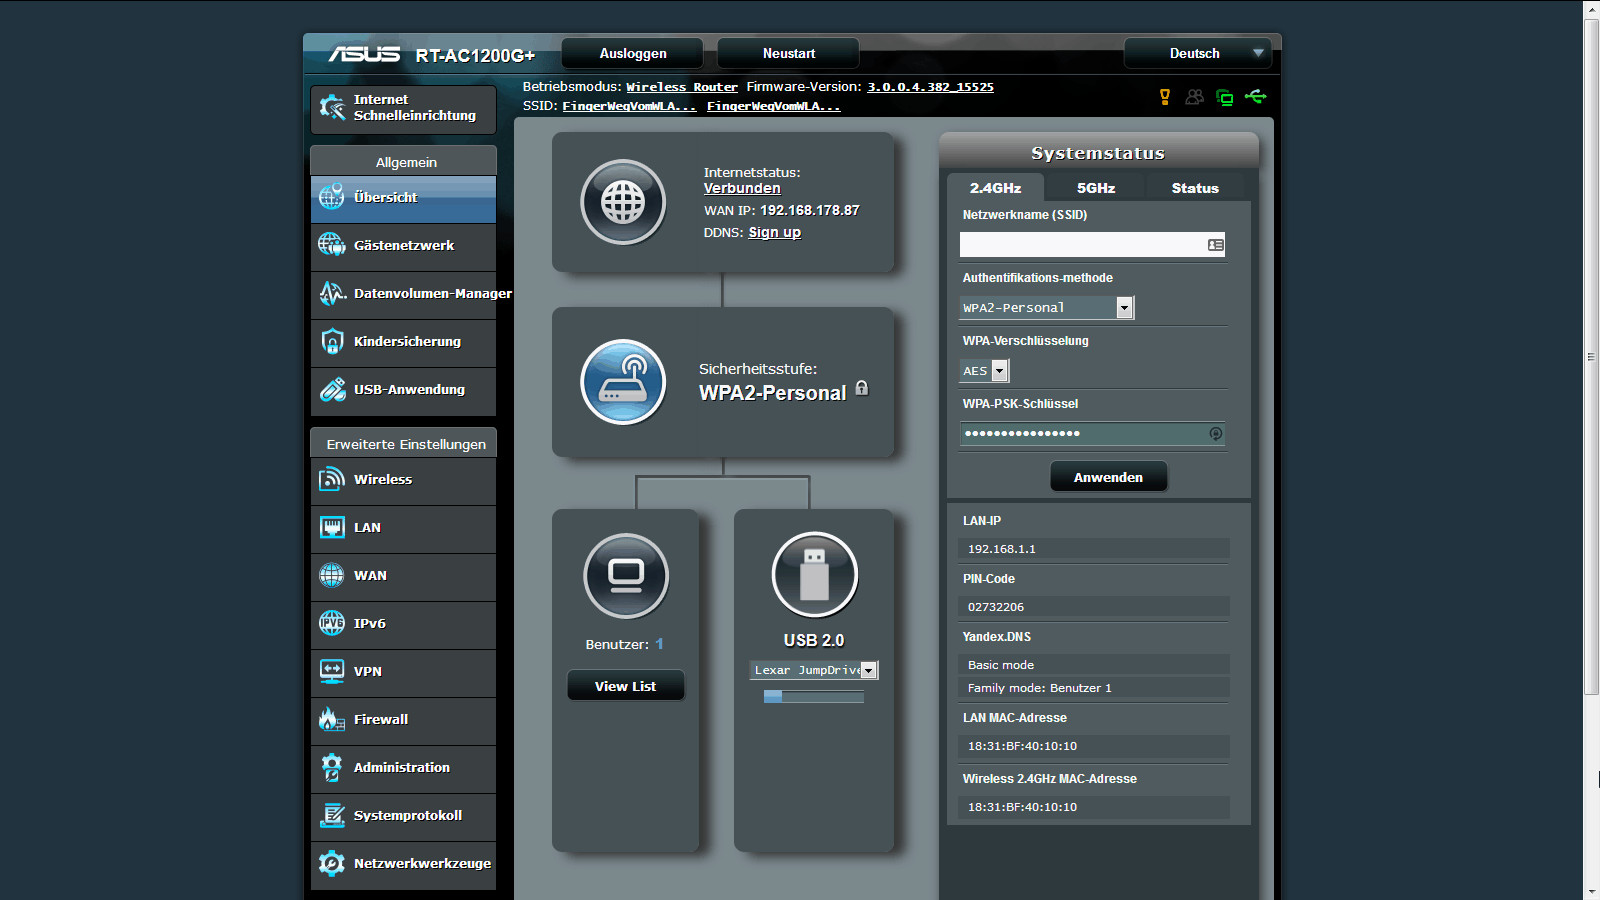1600x900 pixels.
Task: Click the lightbulb status icon in header
Action: pyautogui.click(x=1165, y=97)
